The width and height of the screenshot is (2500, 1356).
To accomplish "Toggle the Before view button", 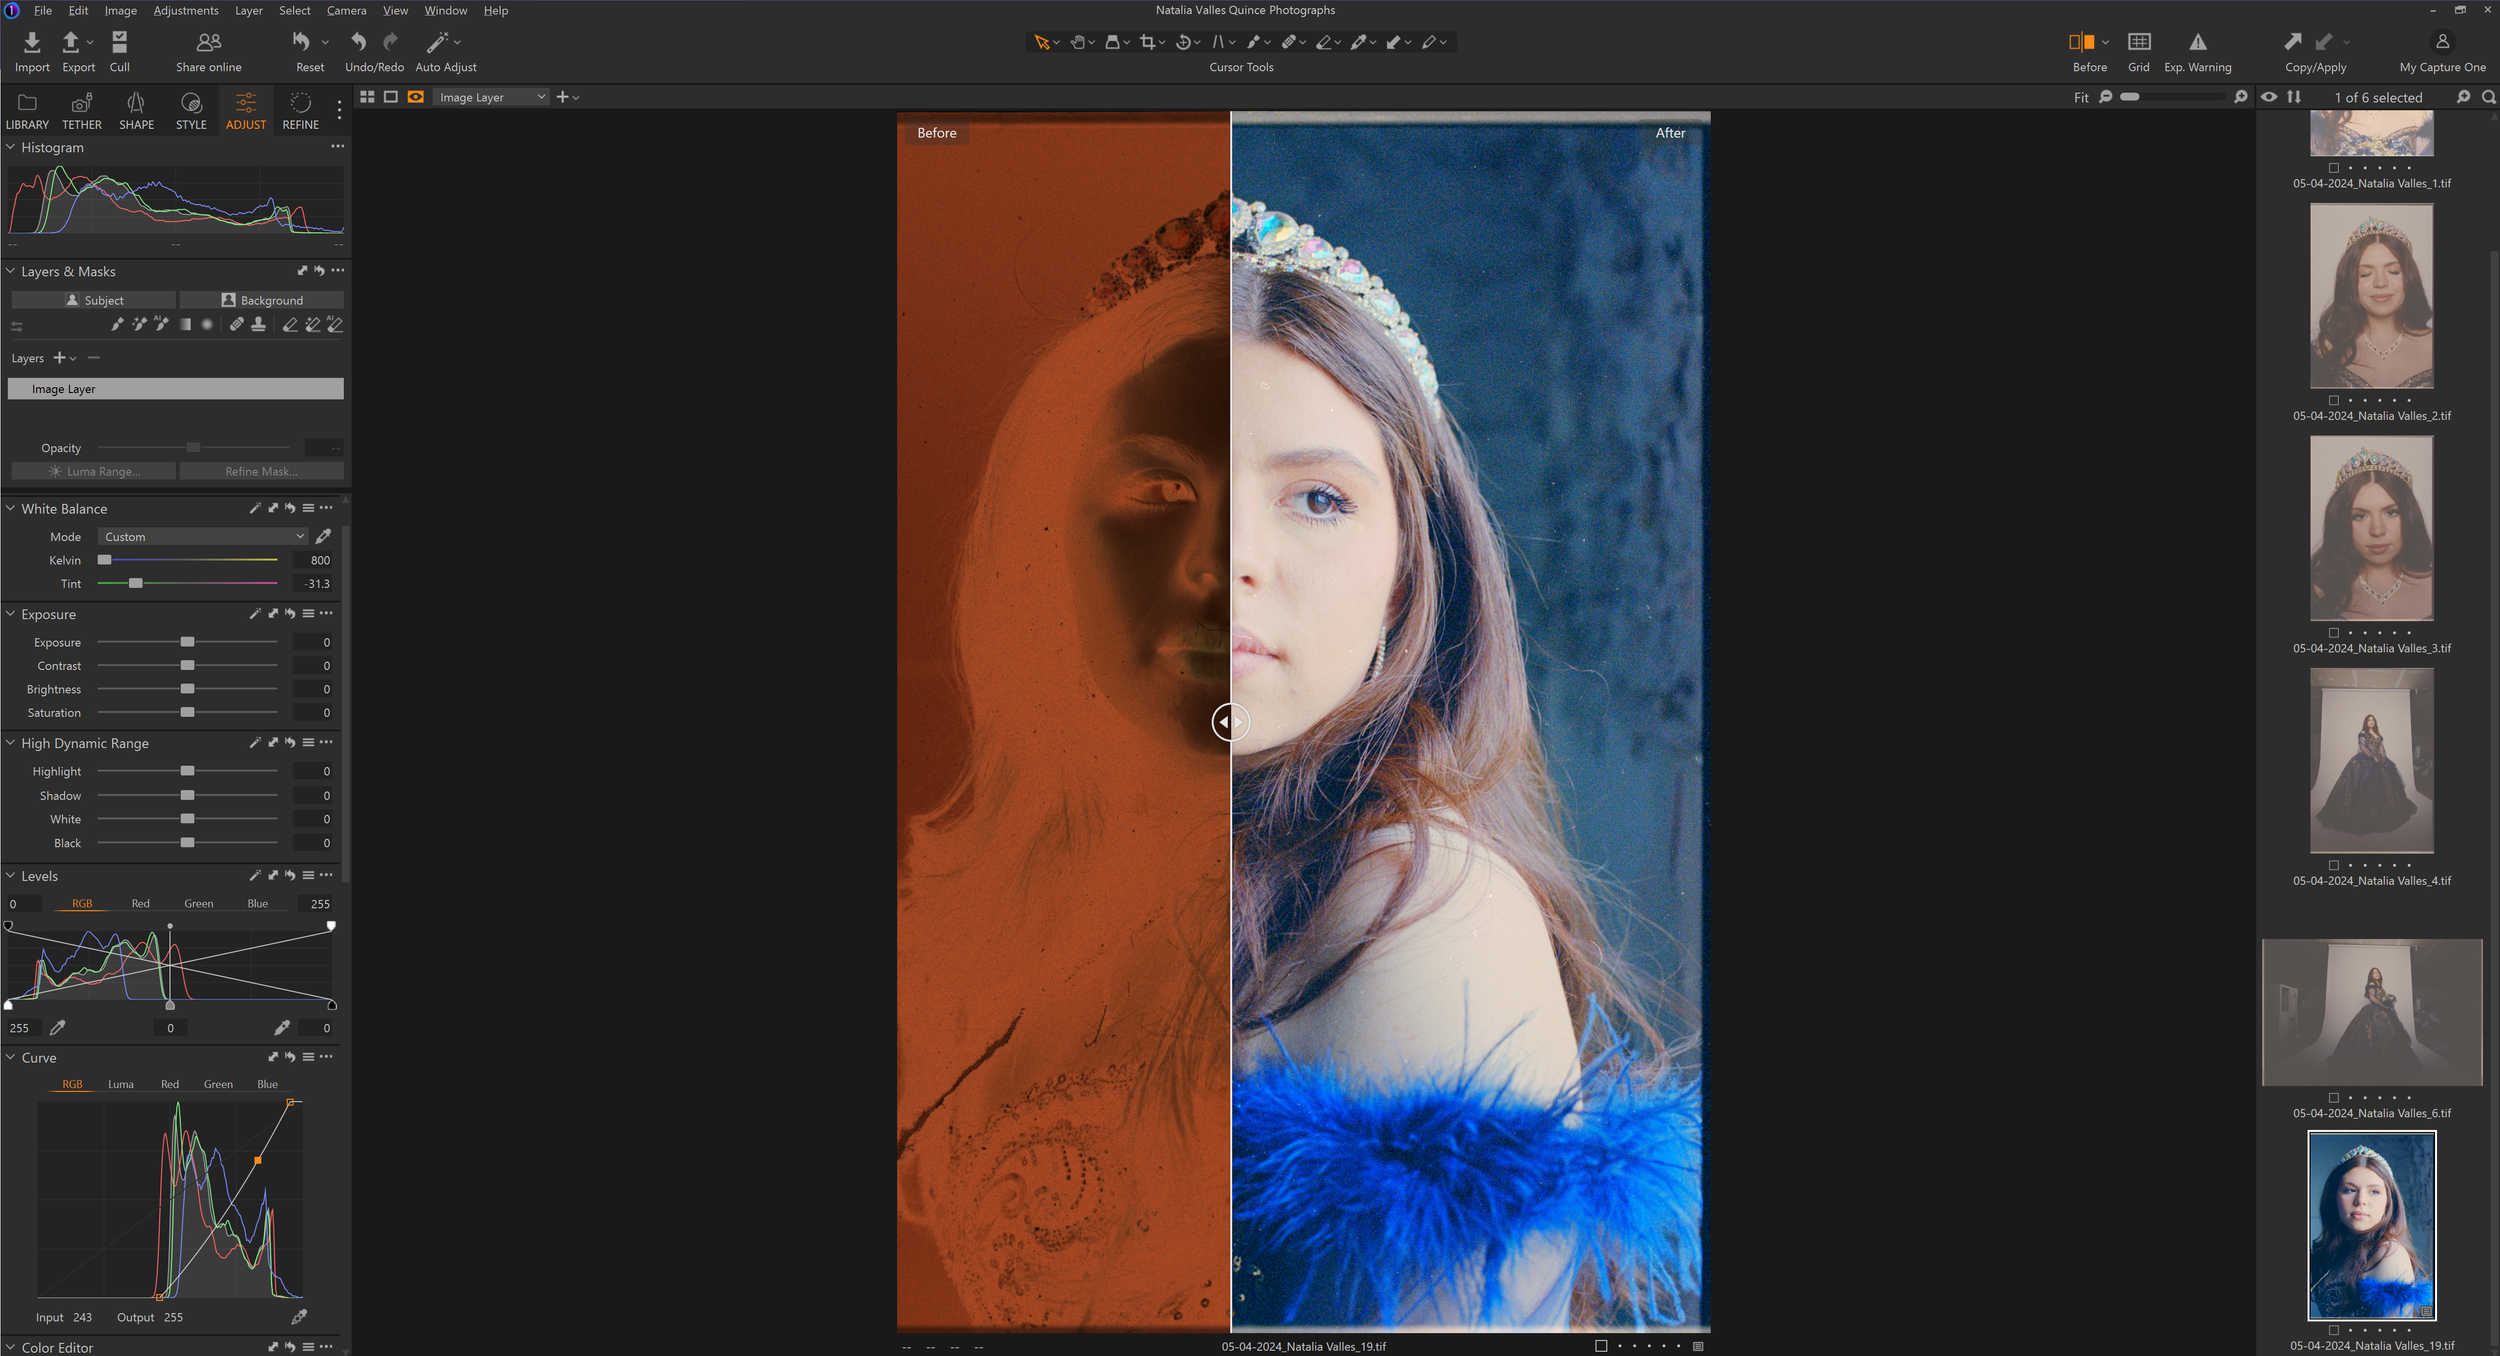I will [2081, 42].
